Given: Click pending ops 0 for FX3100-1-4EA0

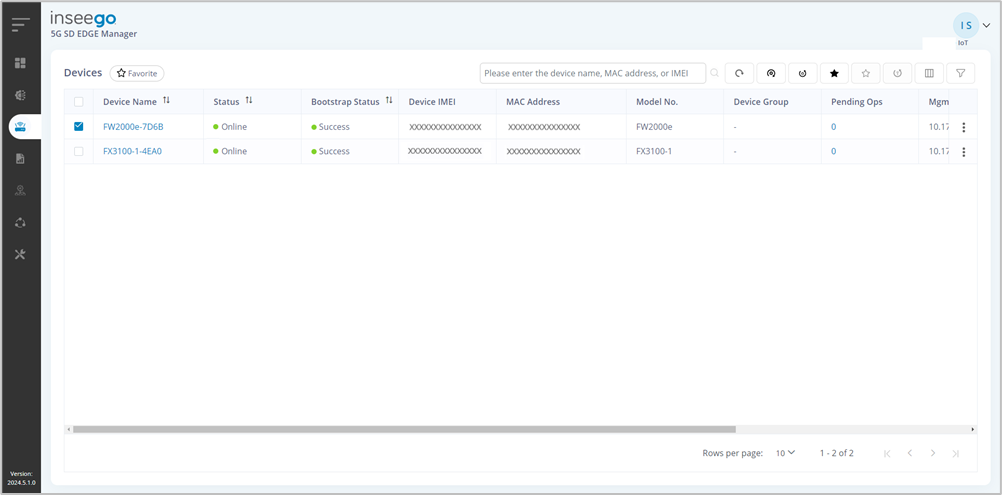Looking at the screenshot, I should [x=833, y=151].
